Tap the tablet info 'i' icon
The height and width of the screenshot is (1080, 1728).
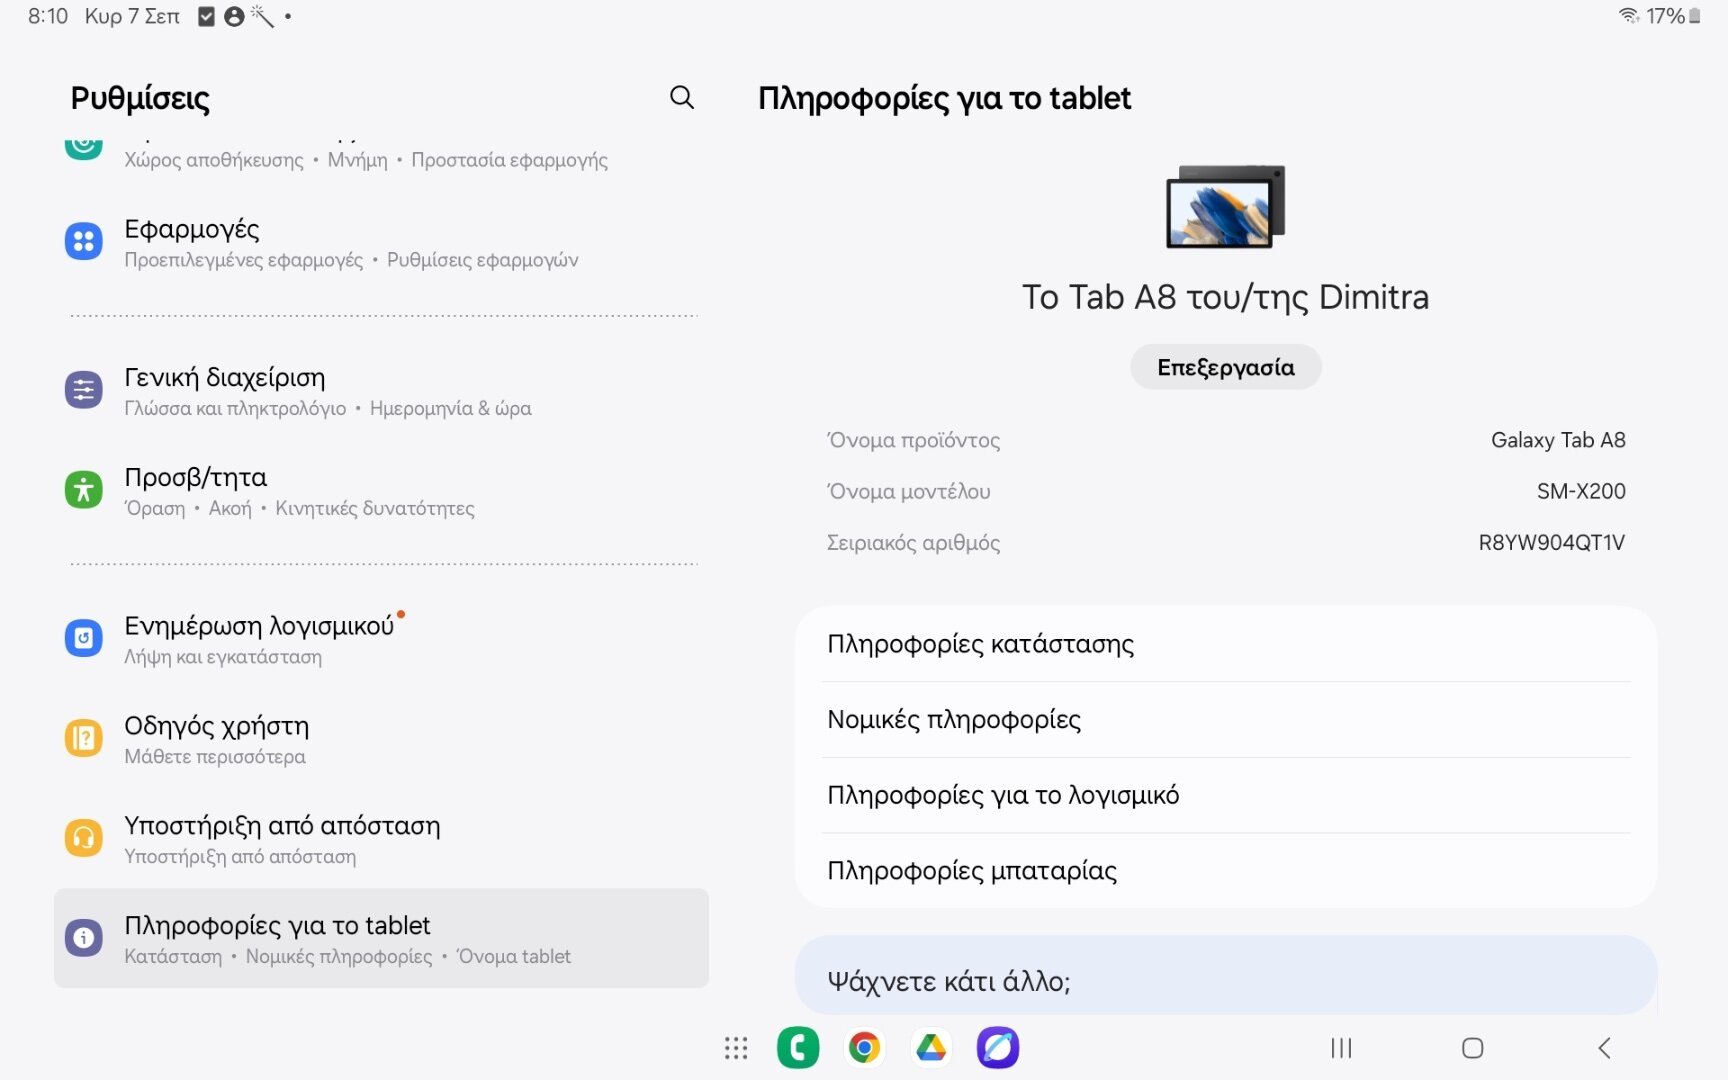point(84,938)
